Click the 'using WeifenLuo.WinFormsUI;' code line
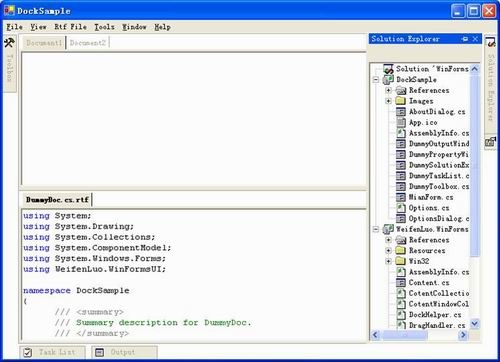This screenshot has width=500, height=362. [94, 269]
